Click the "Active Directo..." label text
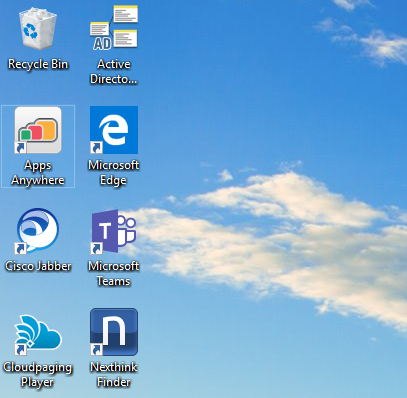This screenshot has height=398, width=407. [x=114, y=71]
